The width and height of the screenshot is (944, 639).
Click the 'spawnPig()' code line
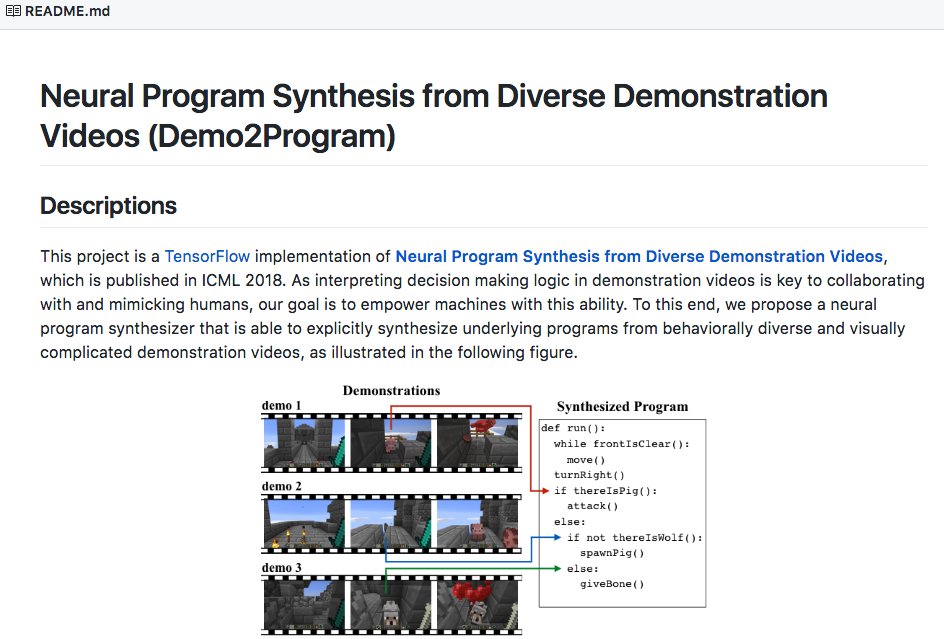click(612, 553)
